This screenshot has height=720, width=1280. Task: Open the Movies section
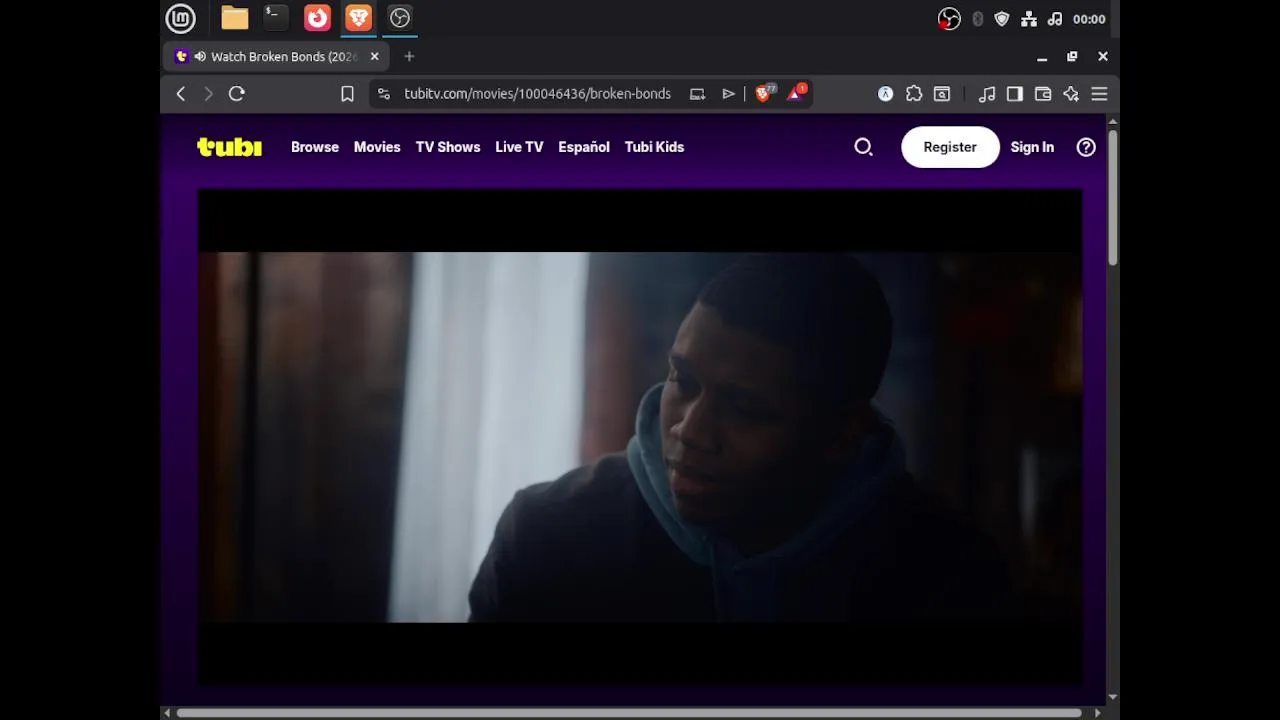(377, 147)
